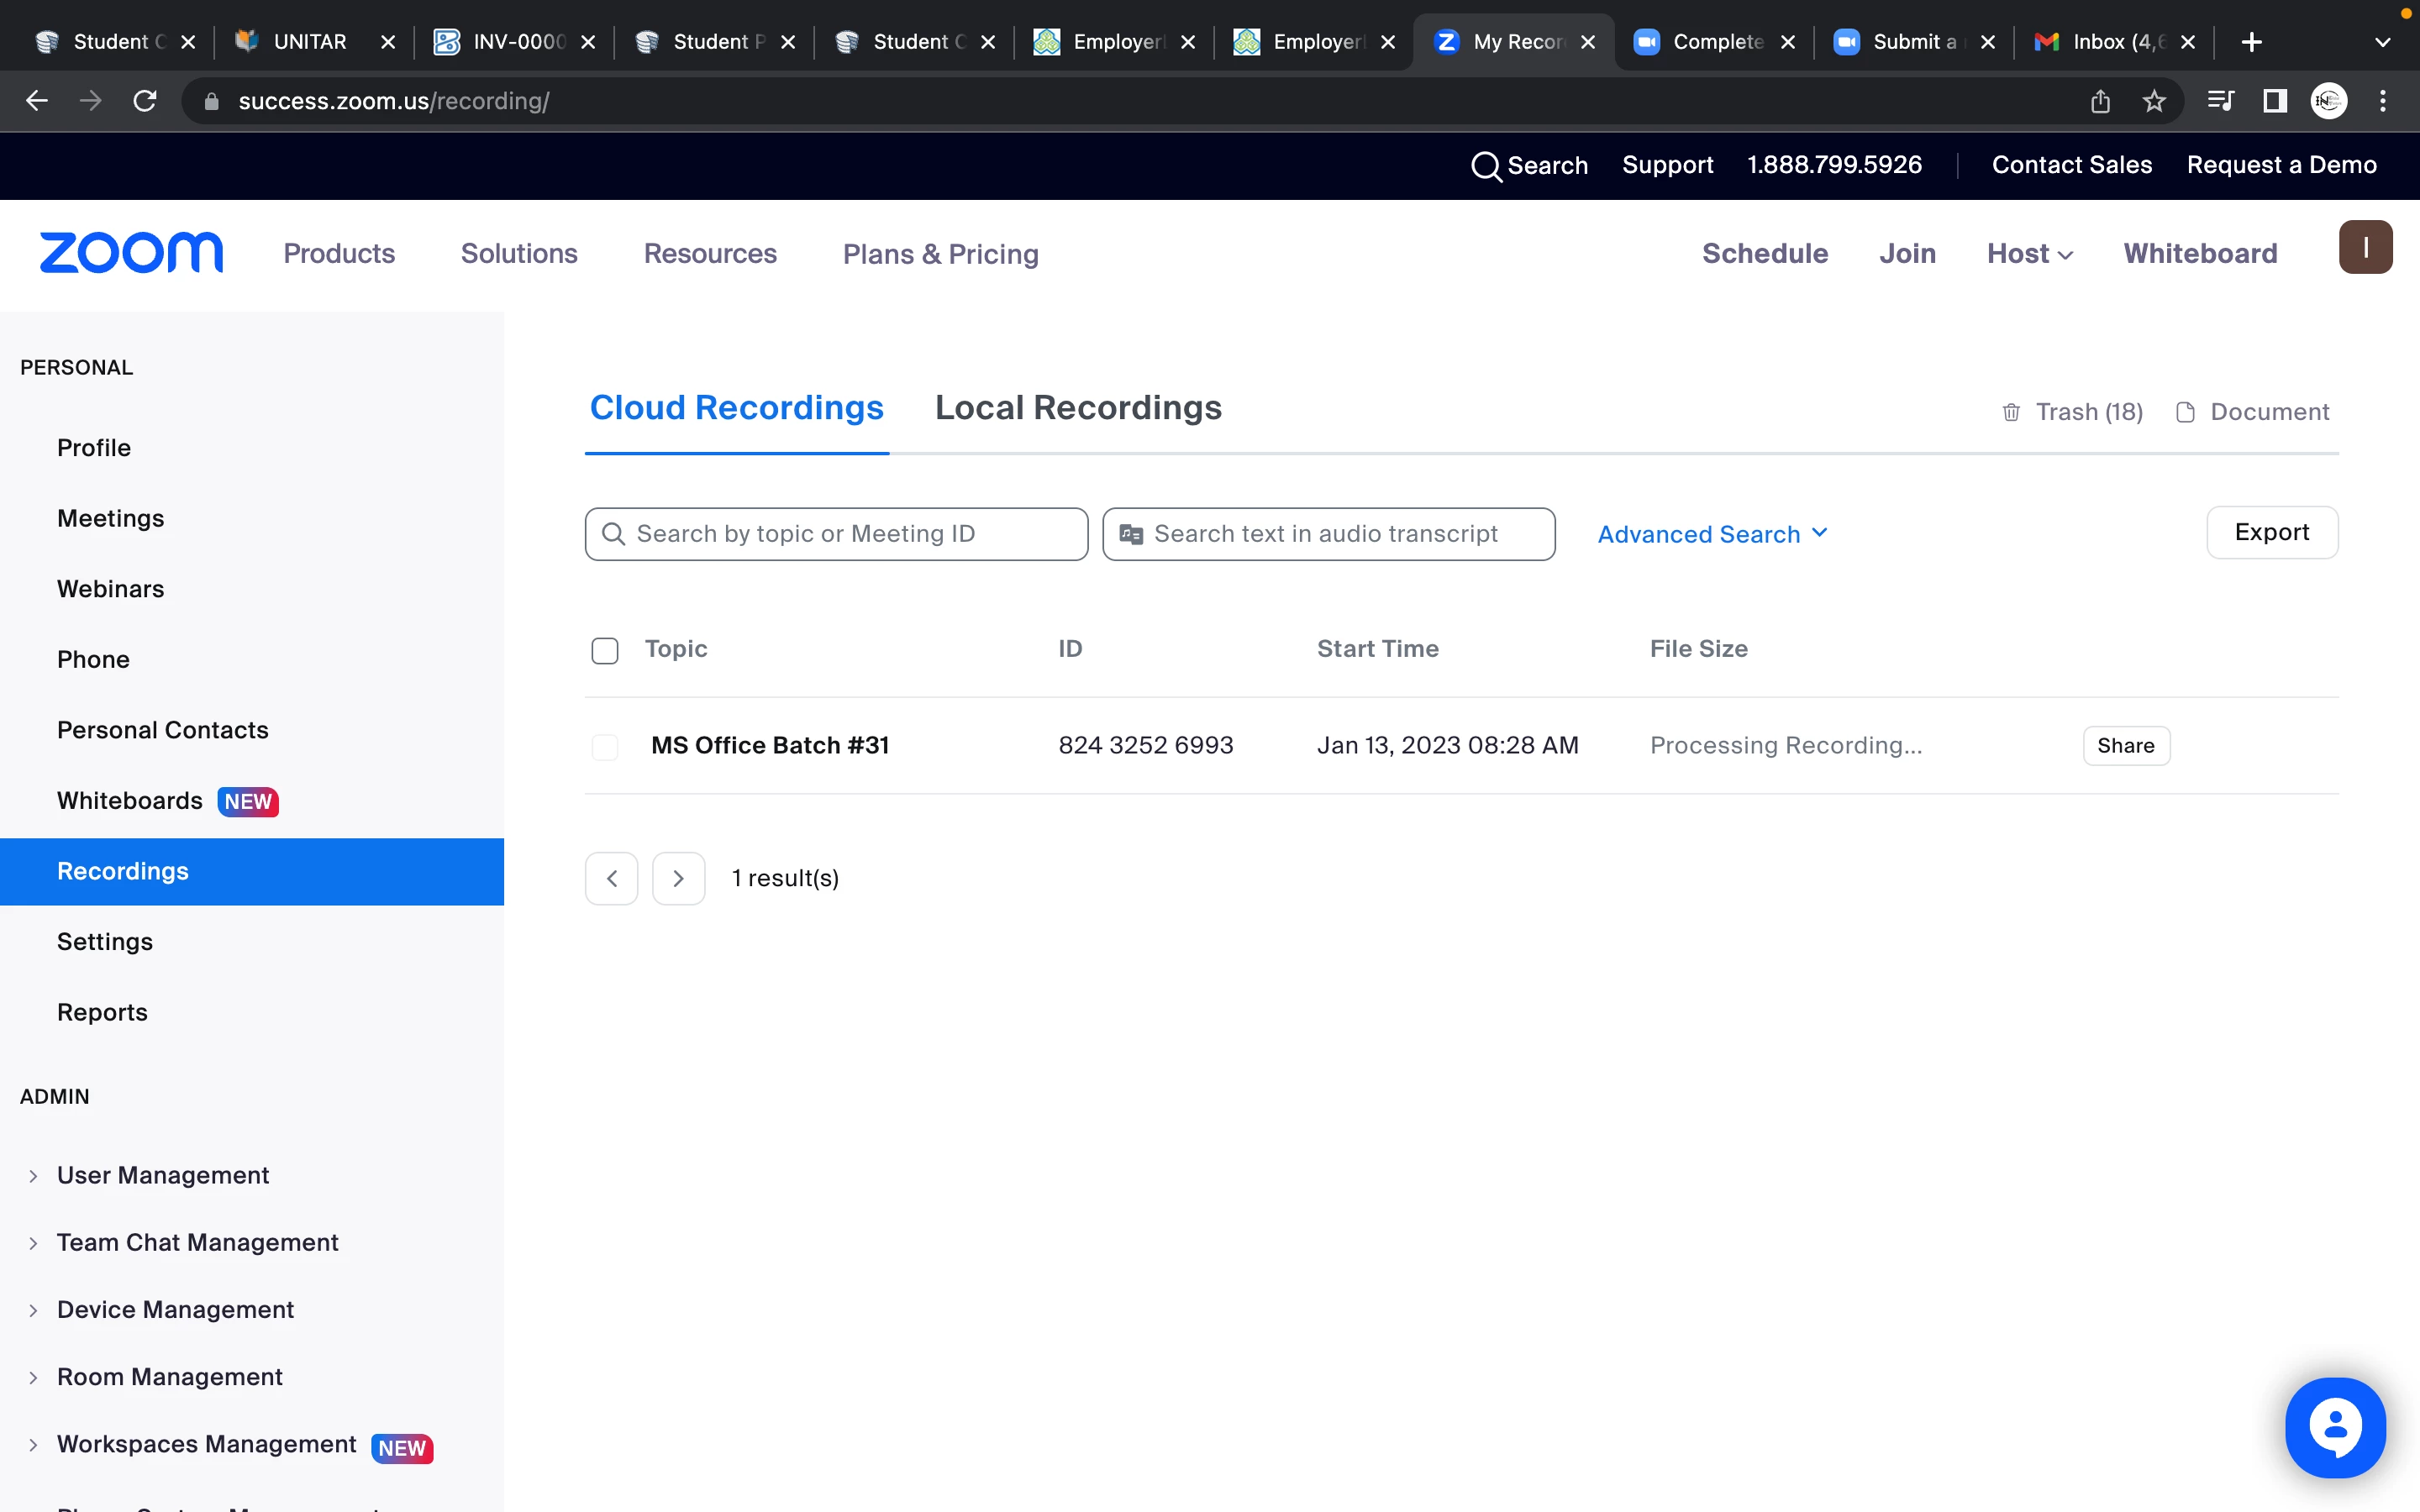
Task: Check the MS Office Batch #31 checkbox
Action: (605, 747)
